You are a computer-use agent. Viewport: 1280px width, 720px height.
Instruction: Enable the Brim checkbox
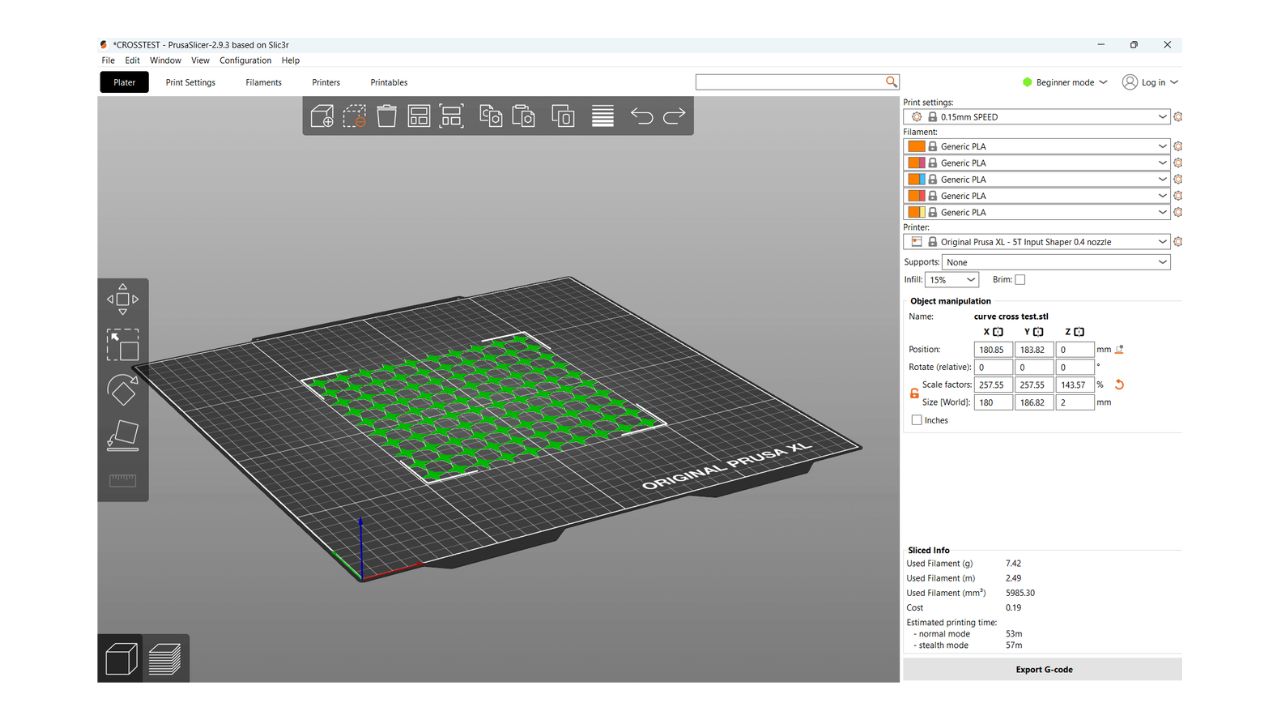pyautogui.click(x=1020, y=280)
